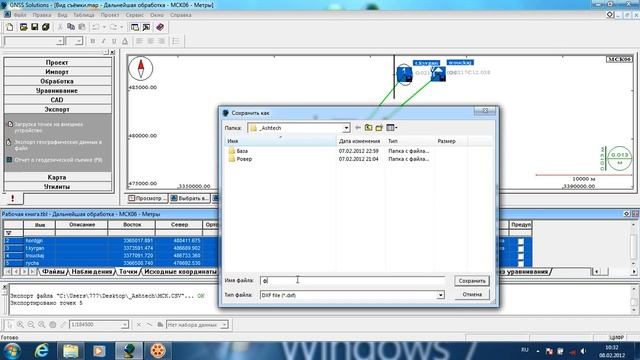640x360 pixels.
Task: Open Windows Explorer from the taskbar
Action: click(x=71, y=351)
